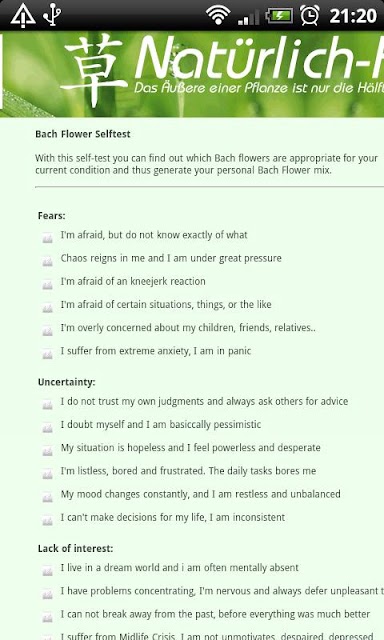Tap the "Bach Flower Selftest" heading
Viewport: 384px width, 640px height.
[83, 134]
